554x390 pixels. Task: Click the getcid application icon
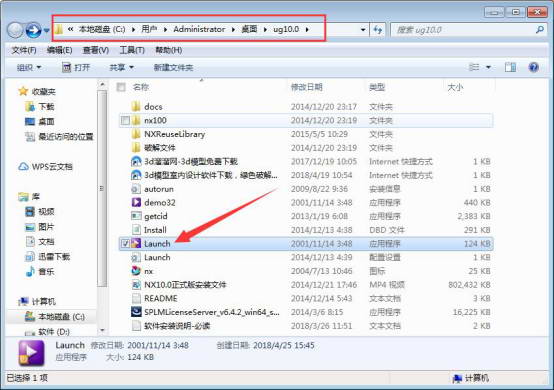[136, 216]
